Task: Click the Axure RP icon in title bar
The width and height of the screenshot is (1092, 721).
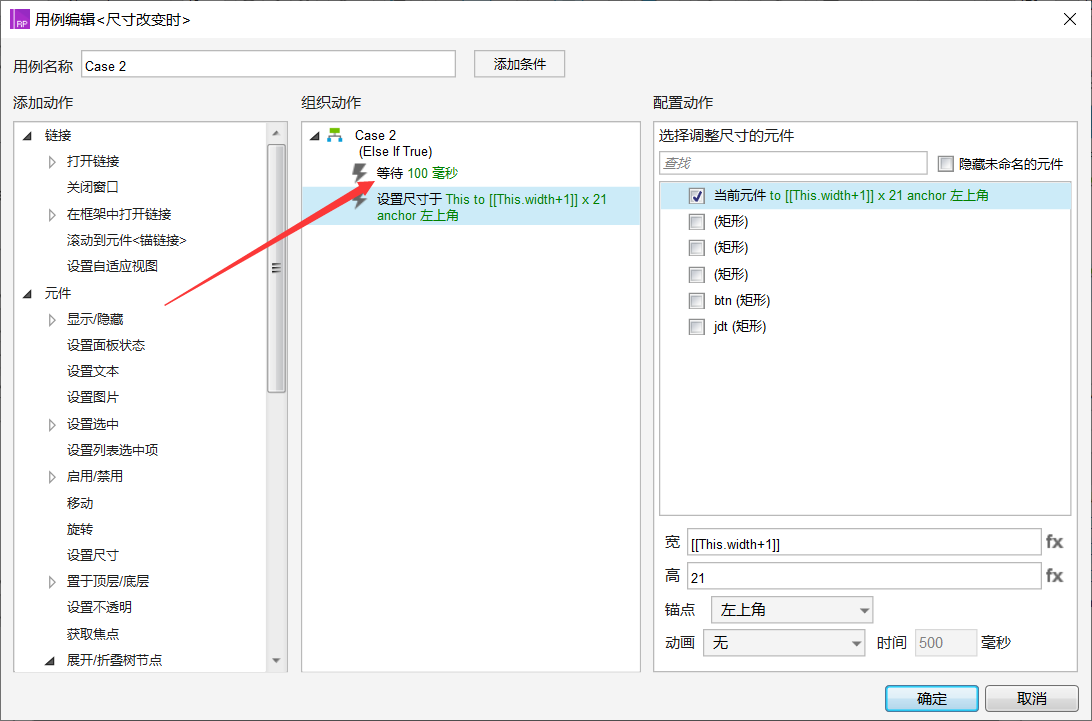Action: point(19,19)
